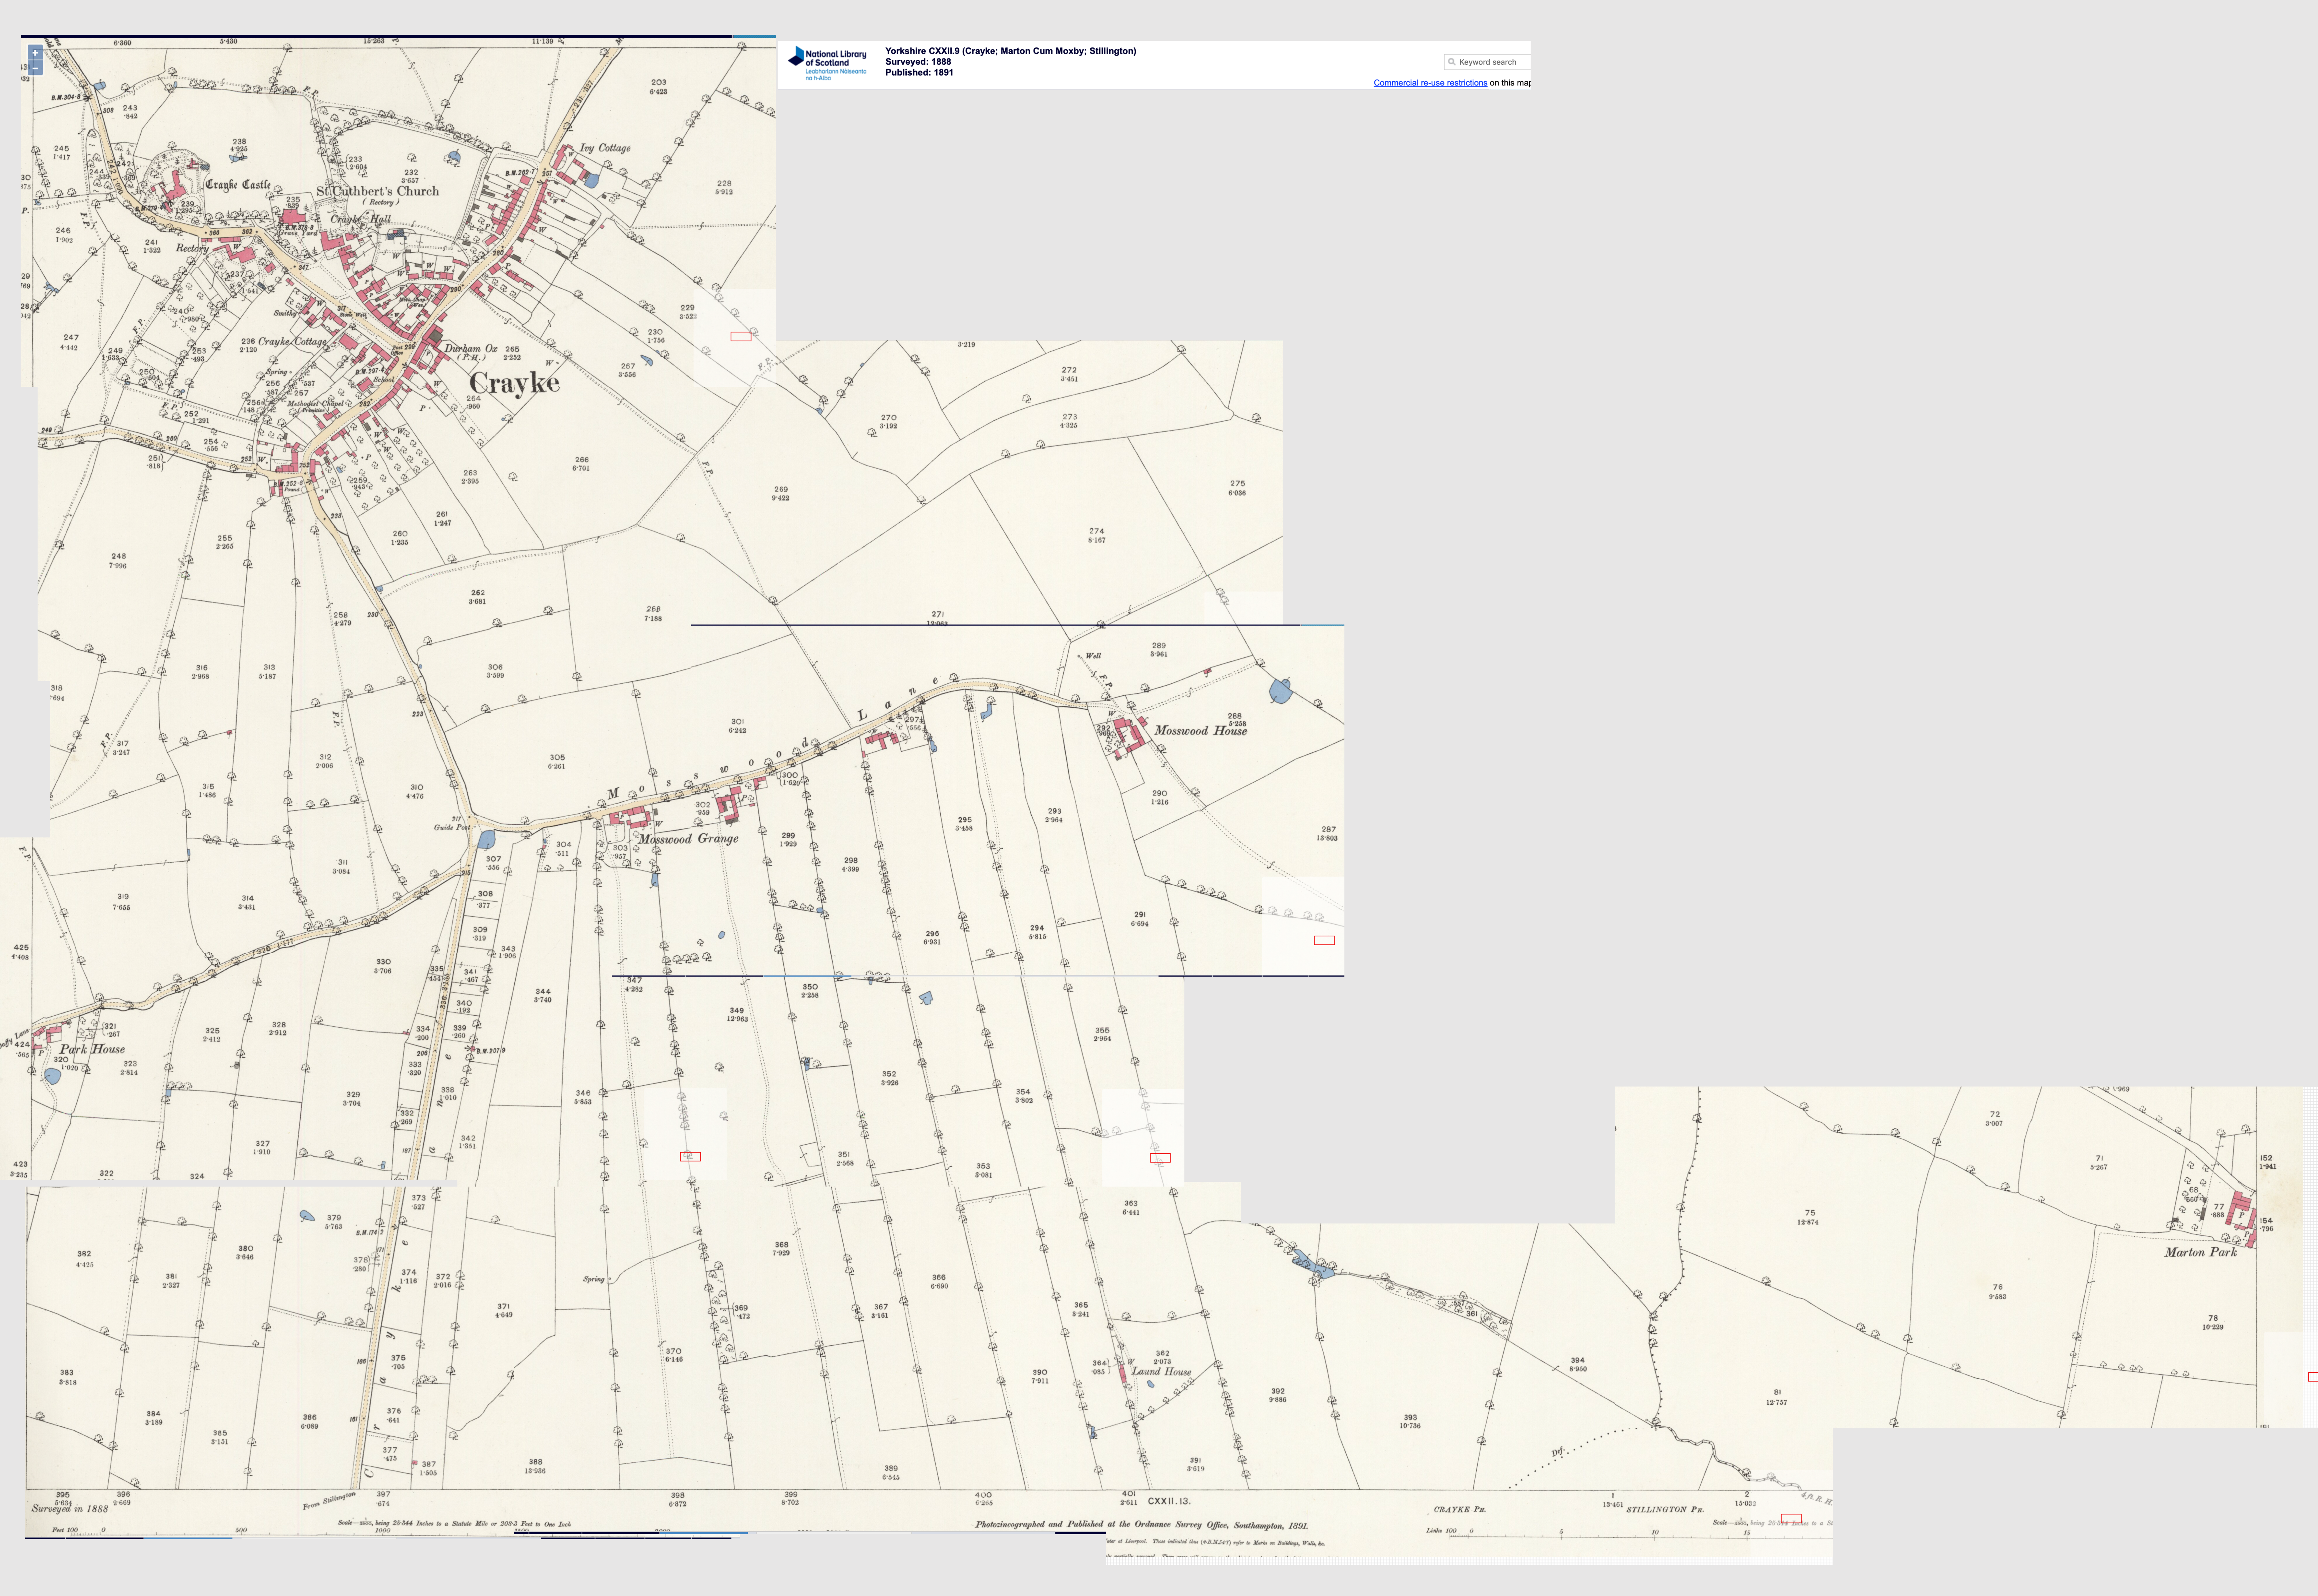Click the Park House label
Viewport: 2318px width, 1596px height.
tap(92, 1049)
